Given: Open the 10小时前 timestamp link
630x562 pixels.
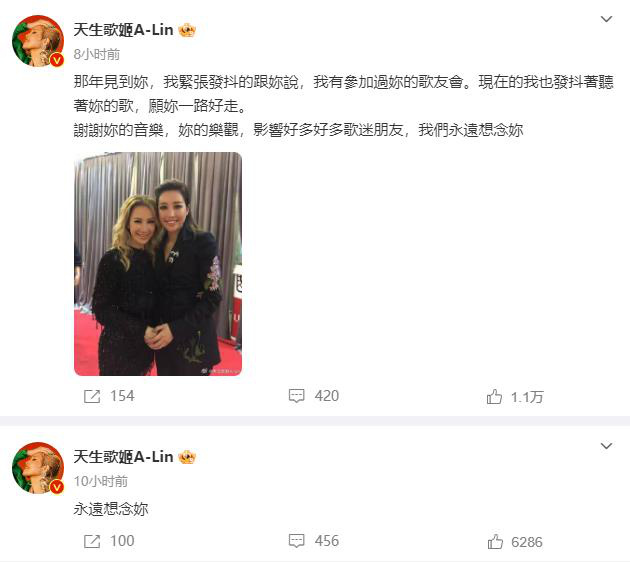Looking at the screenshot, I should click(x=101, y=481).
